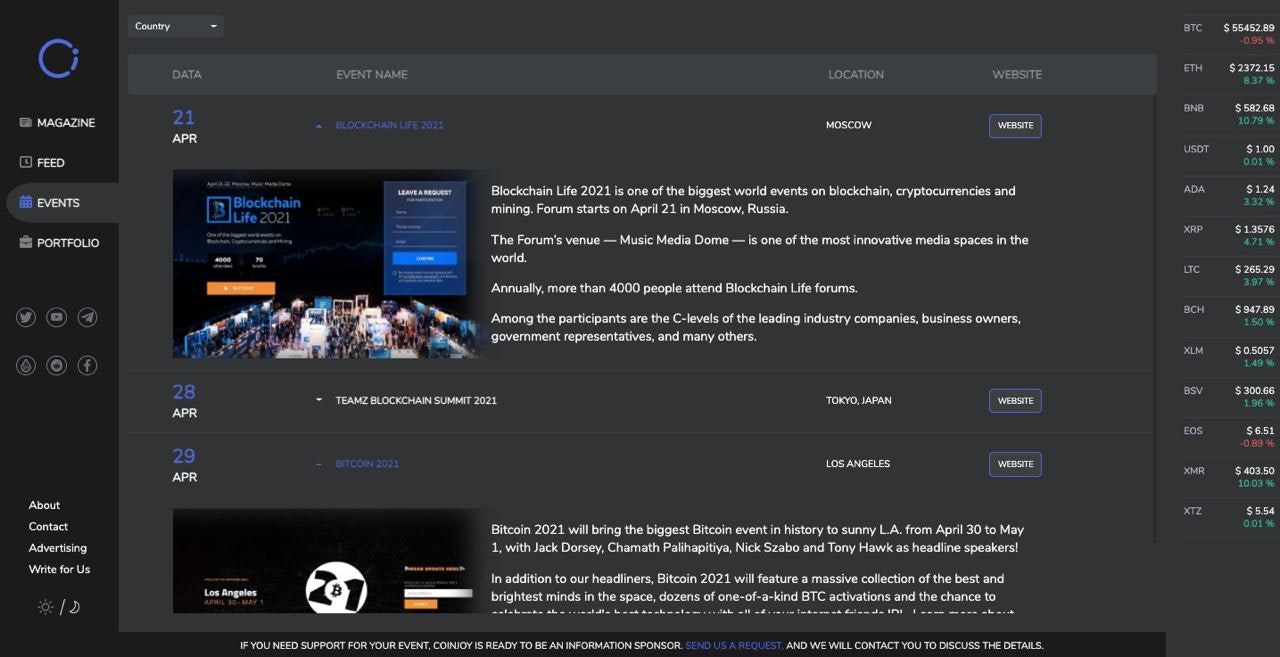
Task: Expand the Teamz Blockchain Summit 2021 row
Action: point(319,400)
